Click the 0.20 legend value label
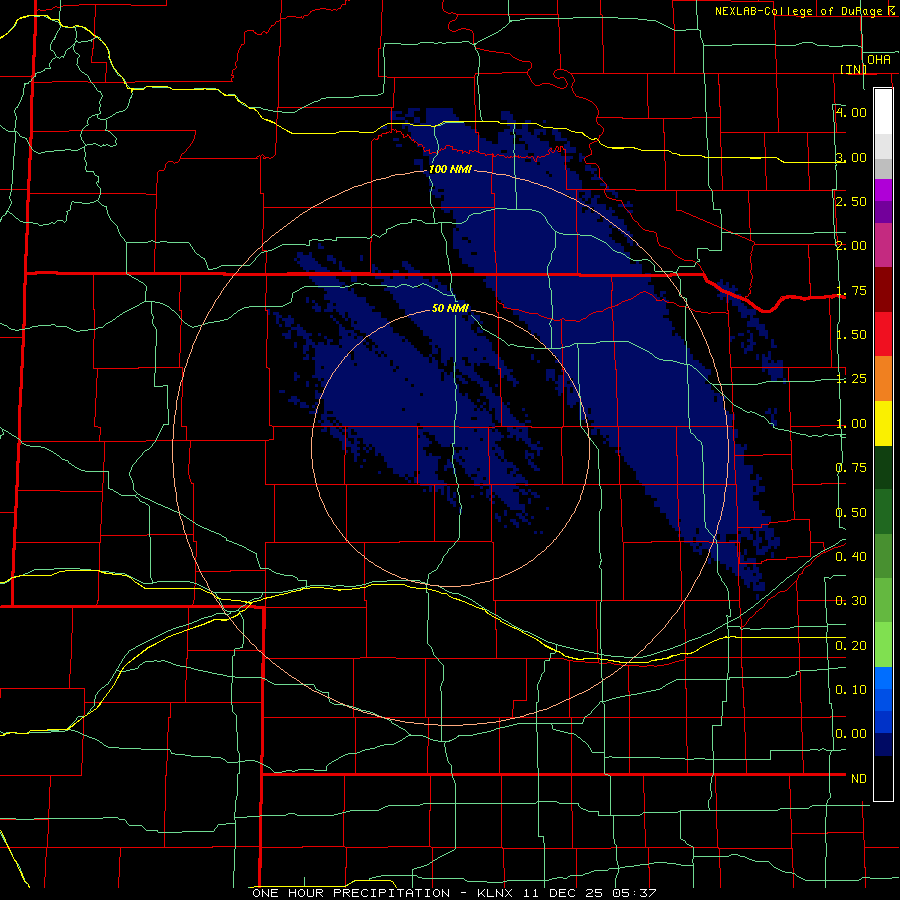 pos(851,646)
